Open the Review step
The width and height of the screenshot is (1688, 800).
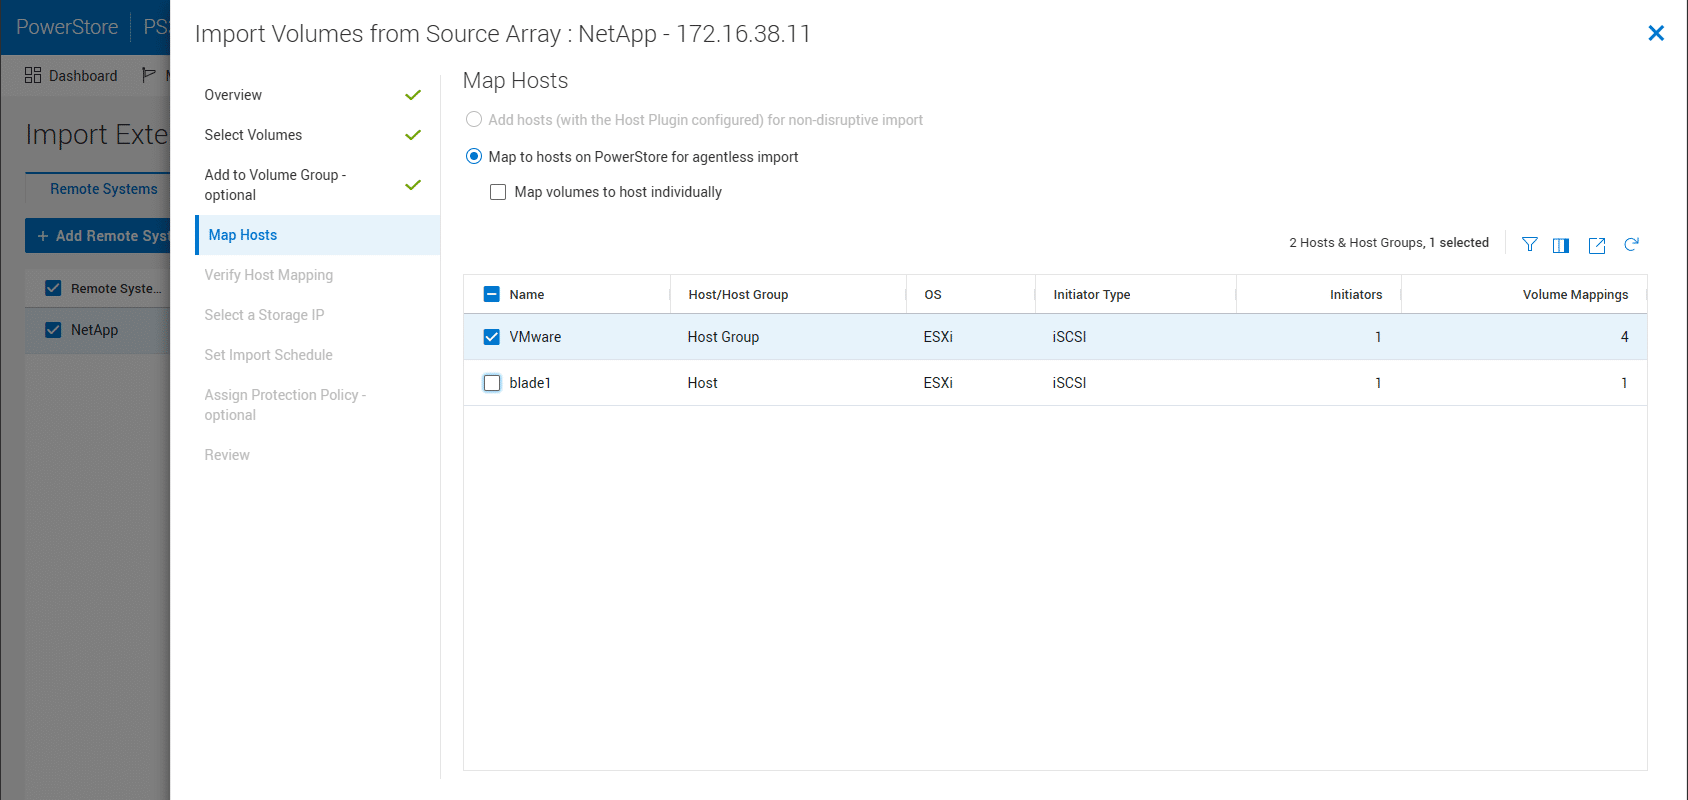pyautogui.click(x=227, y=455)
